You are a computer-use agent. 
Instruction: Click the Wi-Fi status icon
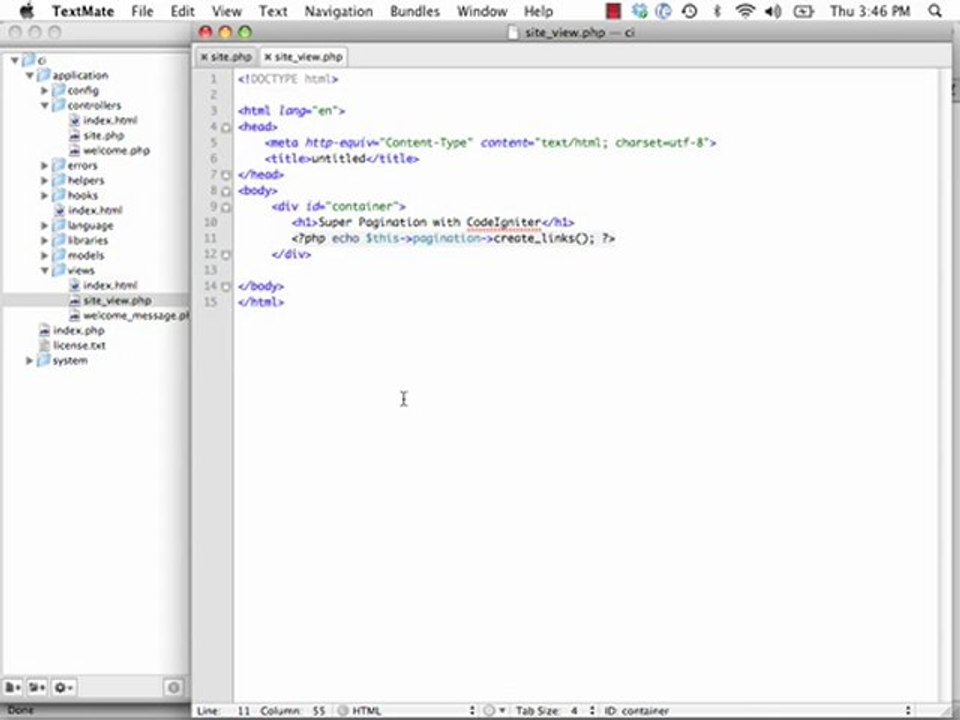pyautogui.click(x=744, y=11)
